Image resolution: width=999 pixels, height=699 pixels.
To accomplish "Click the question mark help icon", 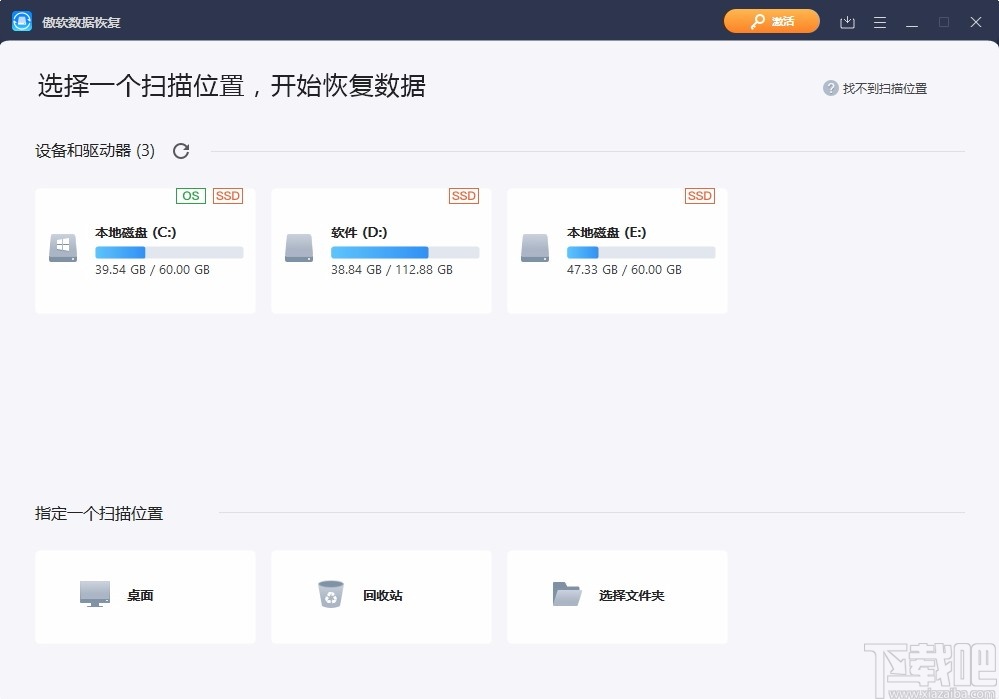I will pos(830,88).
